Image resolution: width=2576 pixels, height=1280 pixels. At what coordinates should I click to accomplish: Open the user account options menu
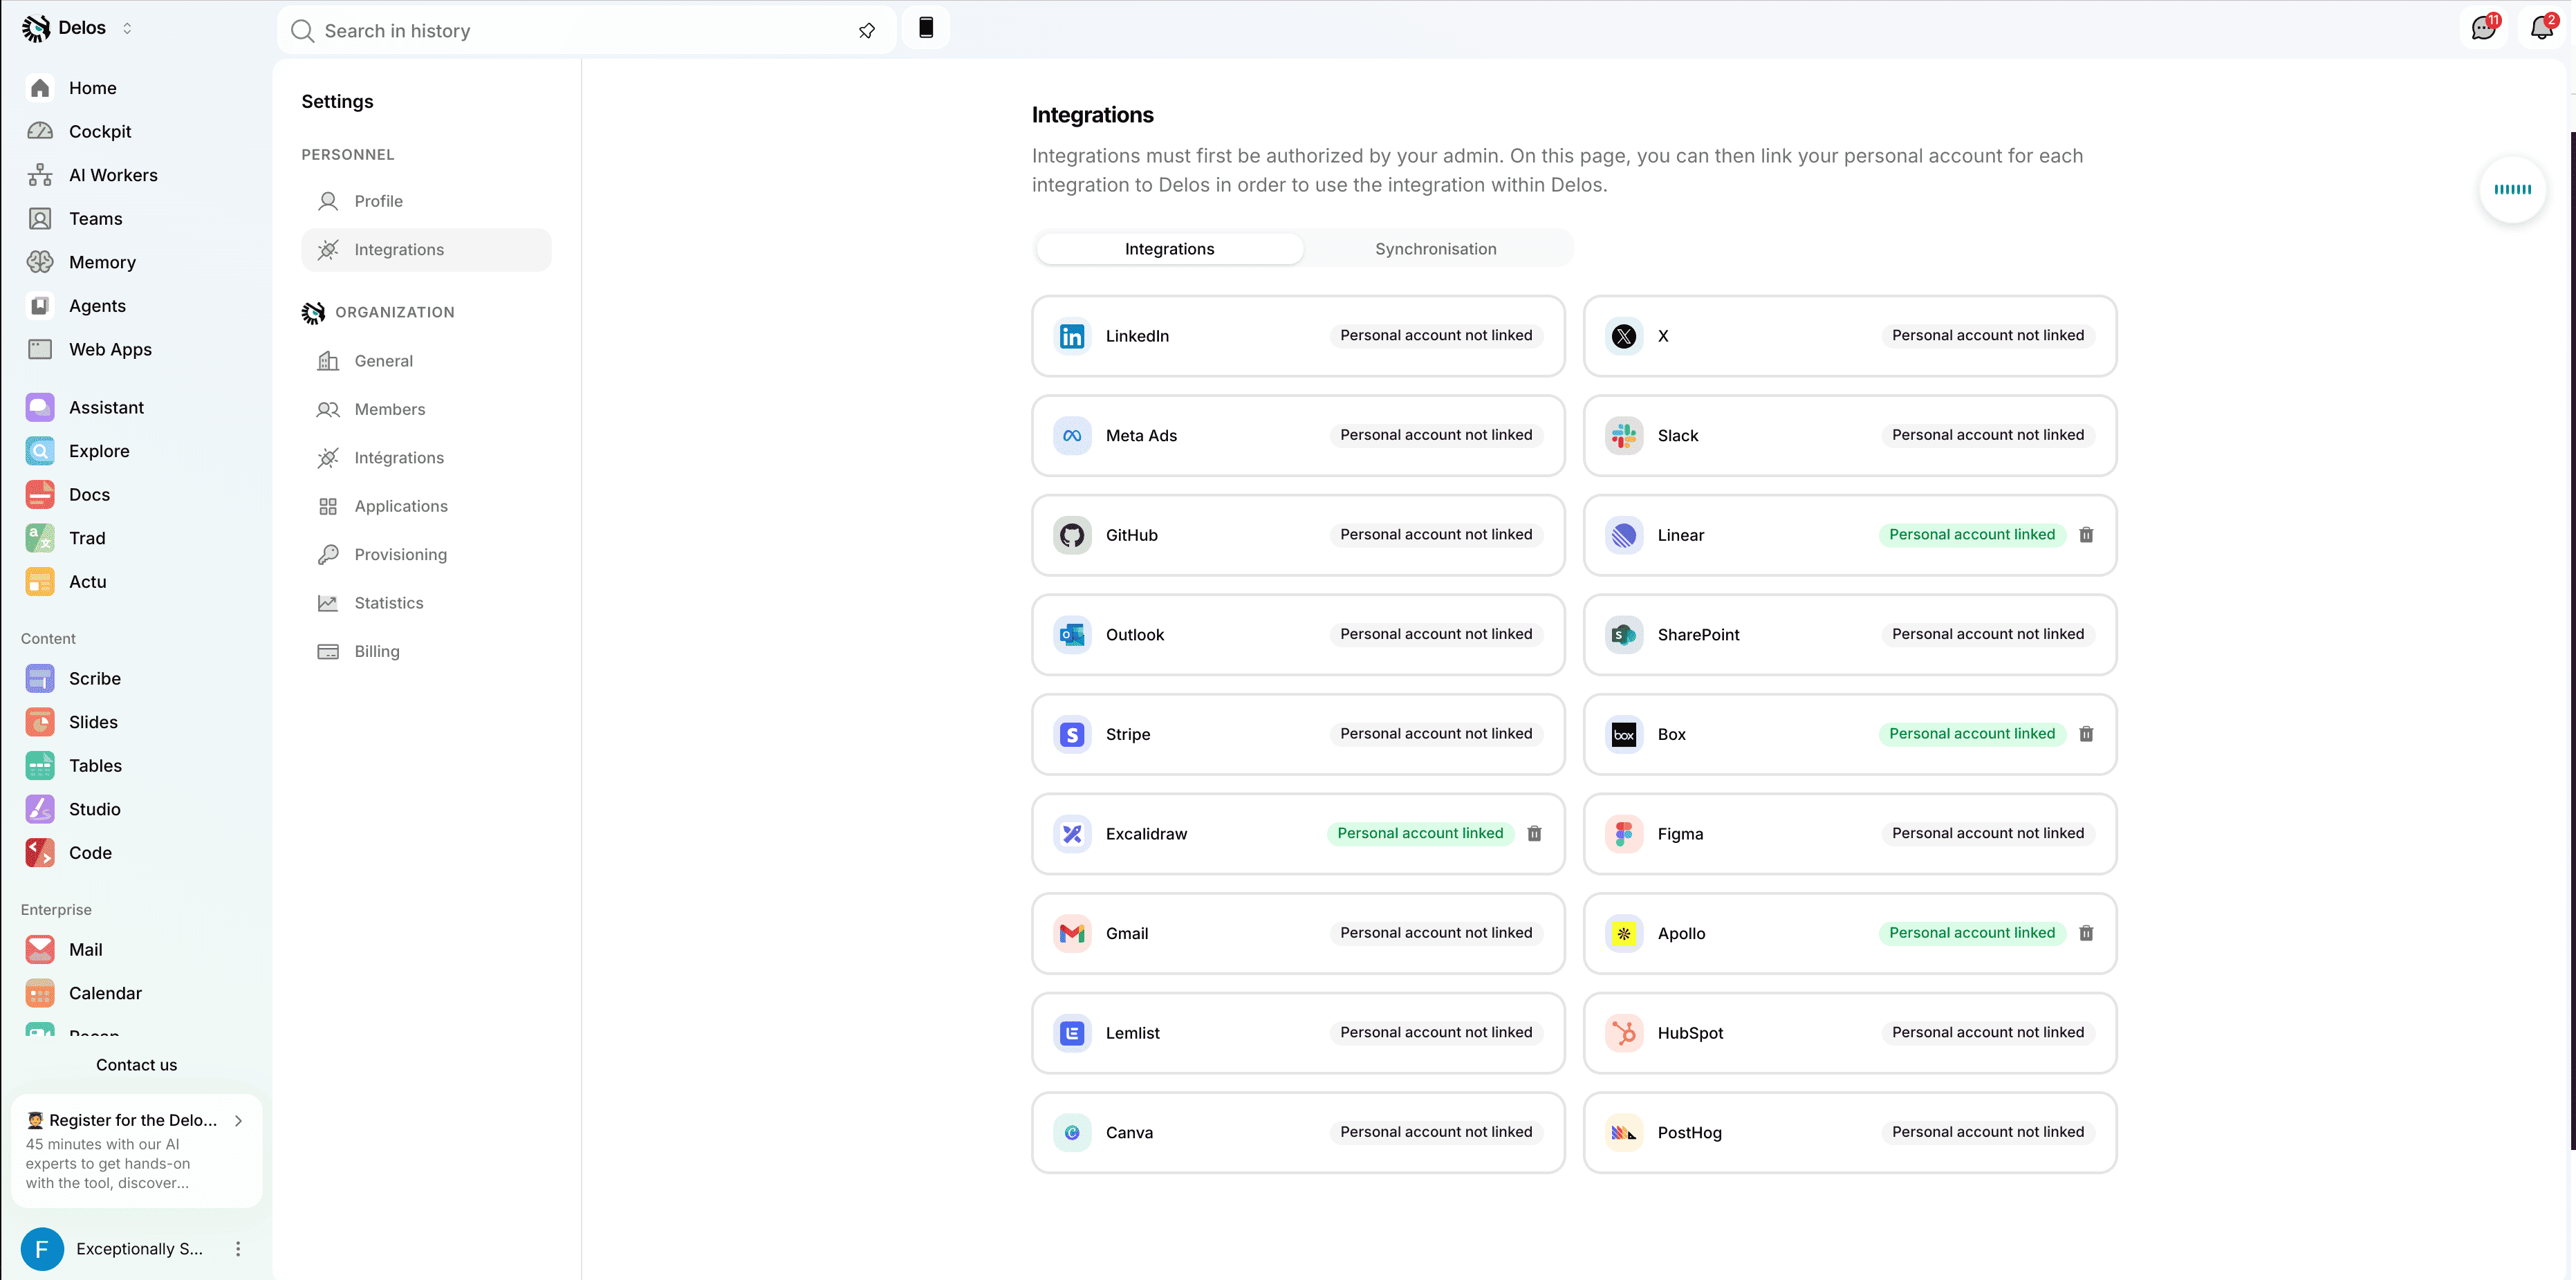(238, 1249)
